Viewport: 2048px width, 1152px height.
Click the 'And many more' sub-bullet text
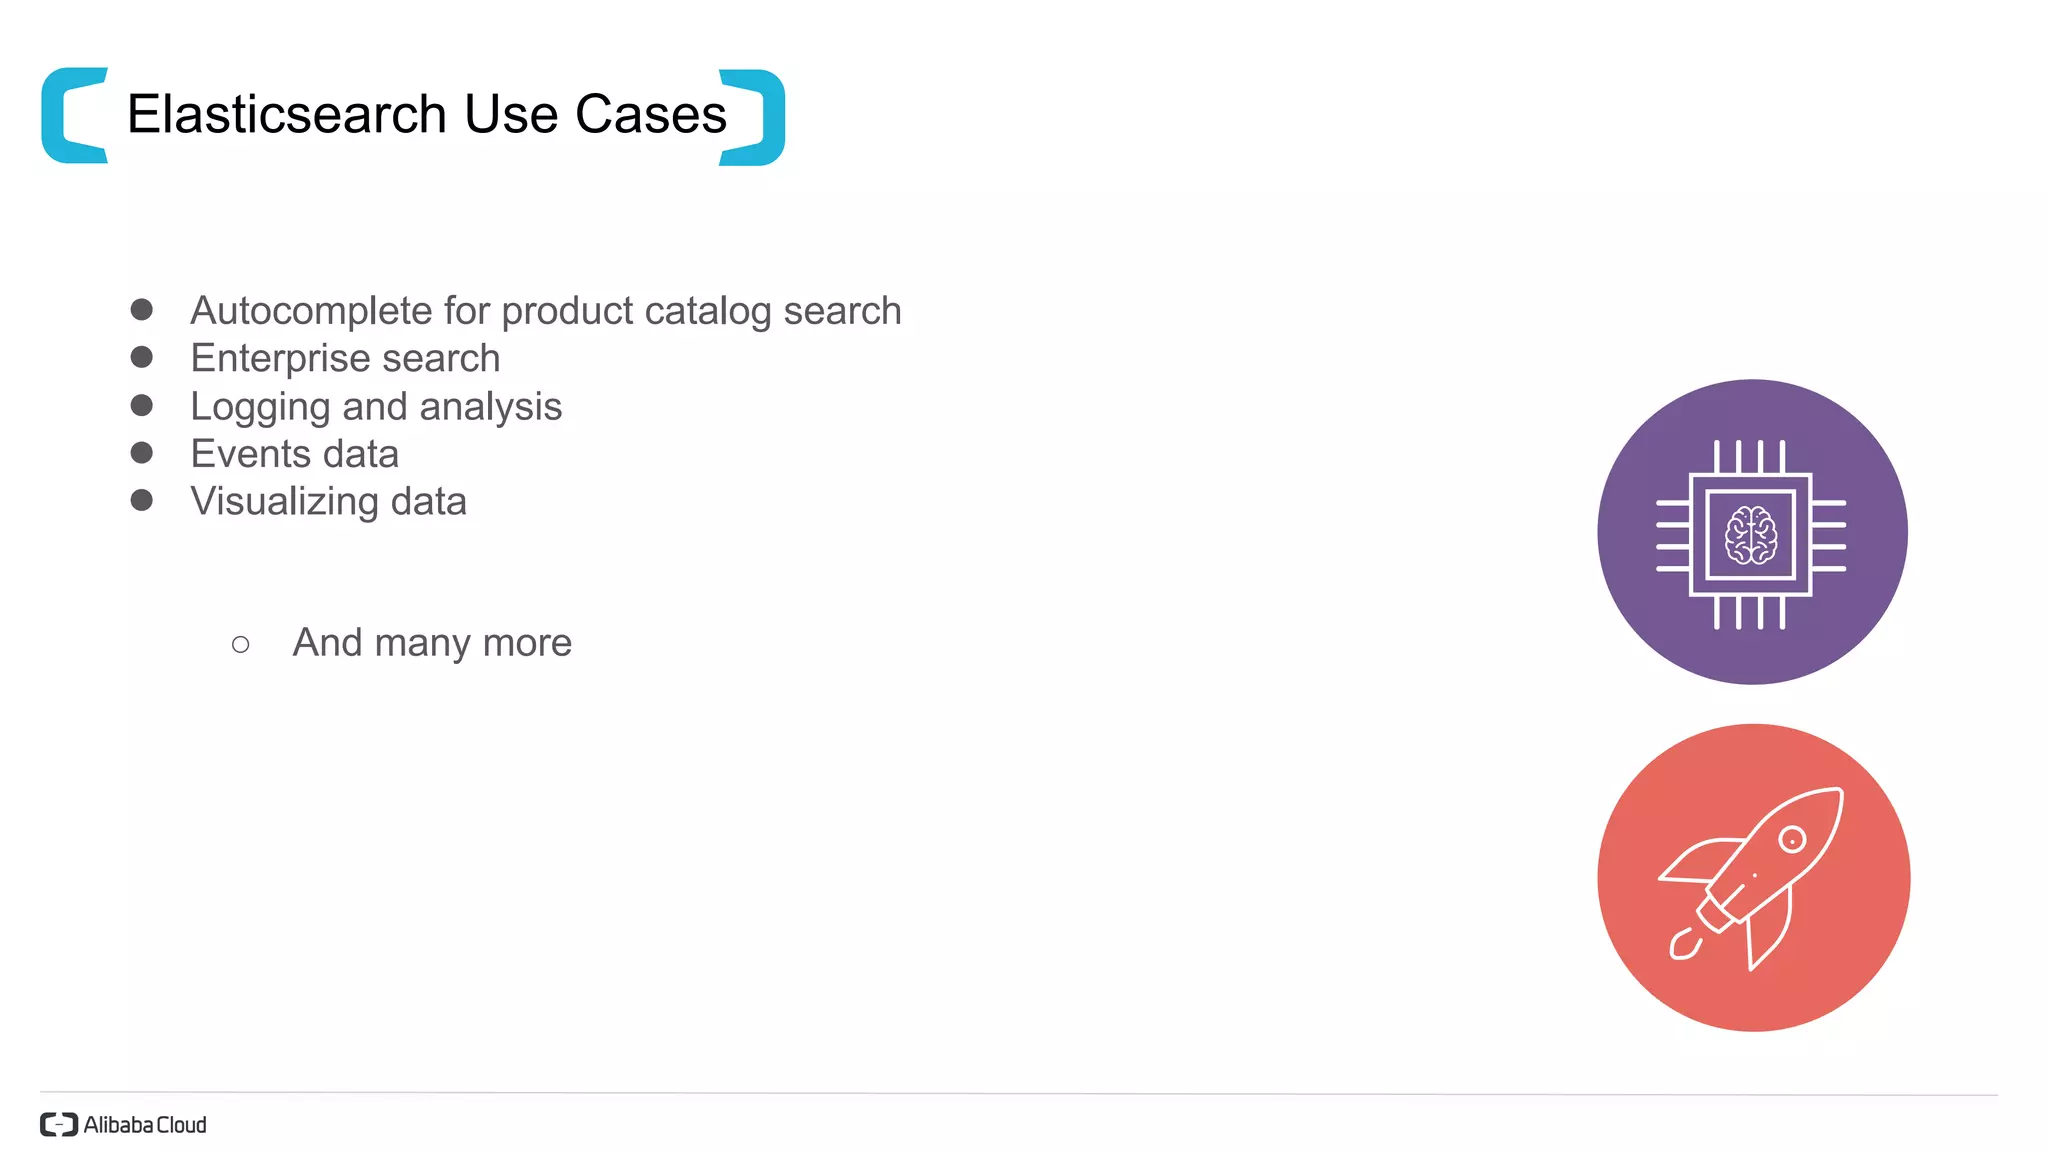tap(432, 643)
